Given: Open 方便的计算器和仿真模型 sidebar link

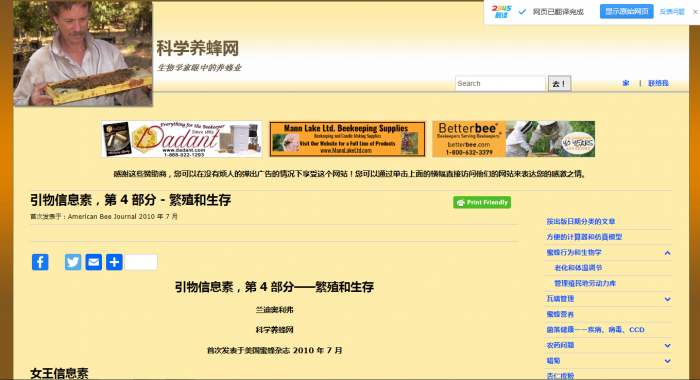Looking at the screenshot, I should [584, 237].
